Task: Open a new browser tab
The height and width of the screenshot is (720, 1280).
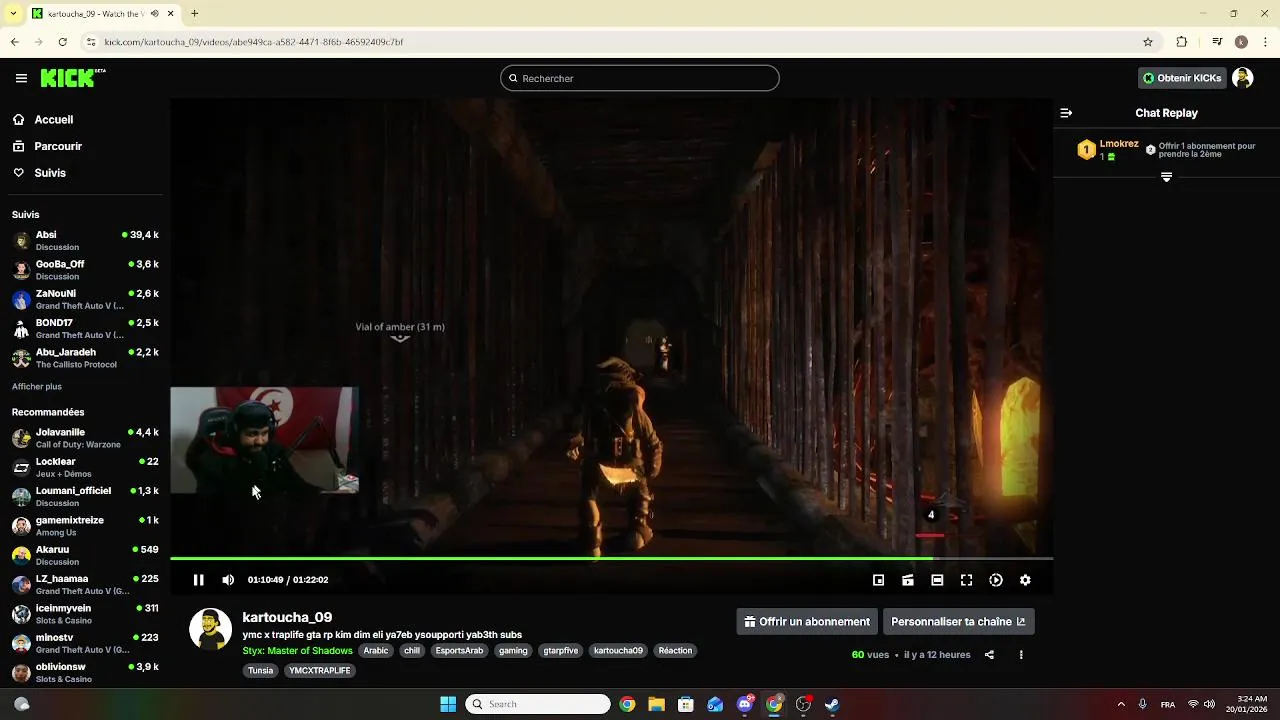Action: pos(194,14)
